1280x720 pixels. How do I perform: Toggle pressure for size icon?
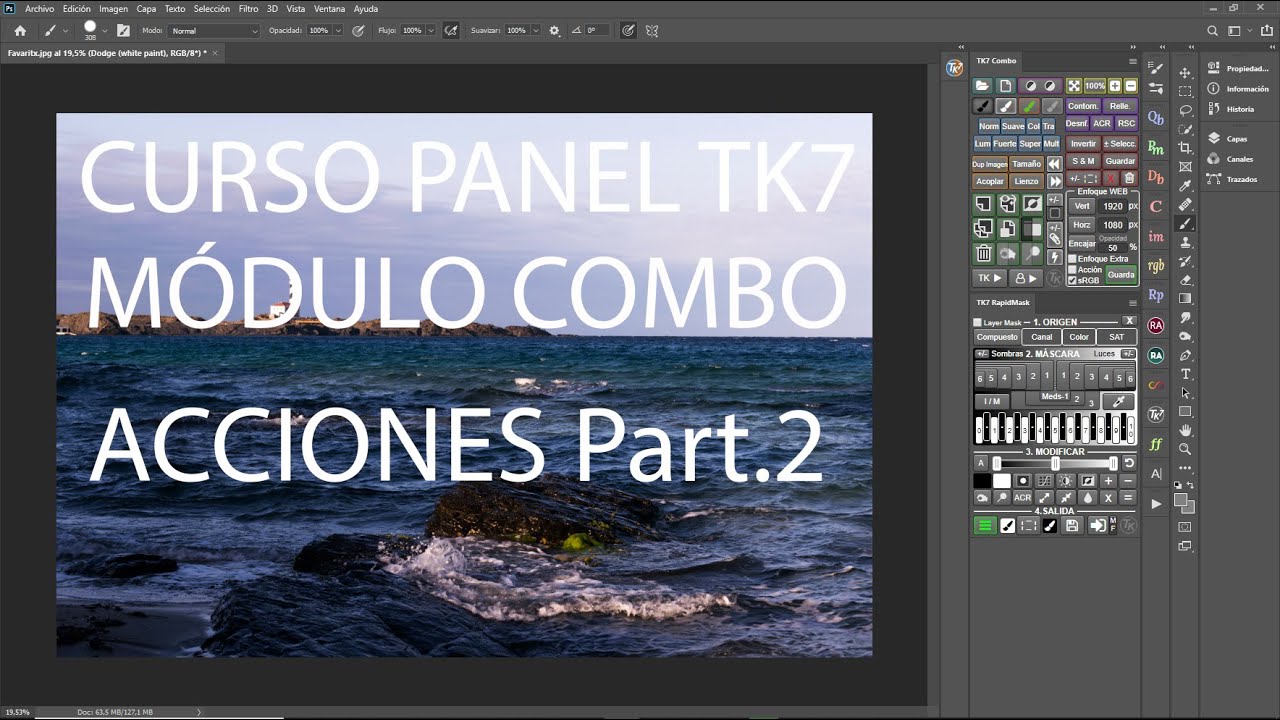(628, 31)
